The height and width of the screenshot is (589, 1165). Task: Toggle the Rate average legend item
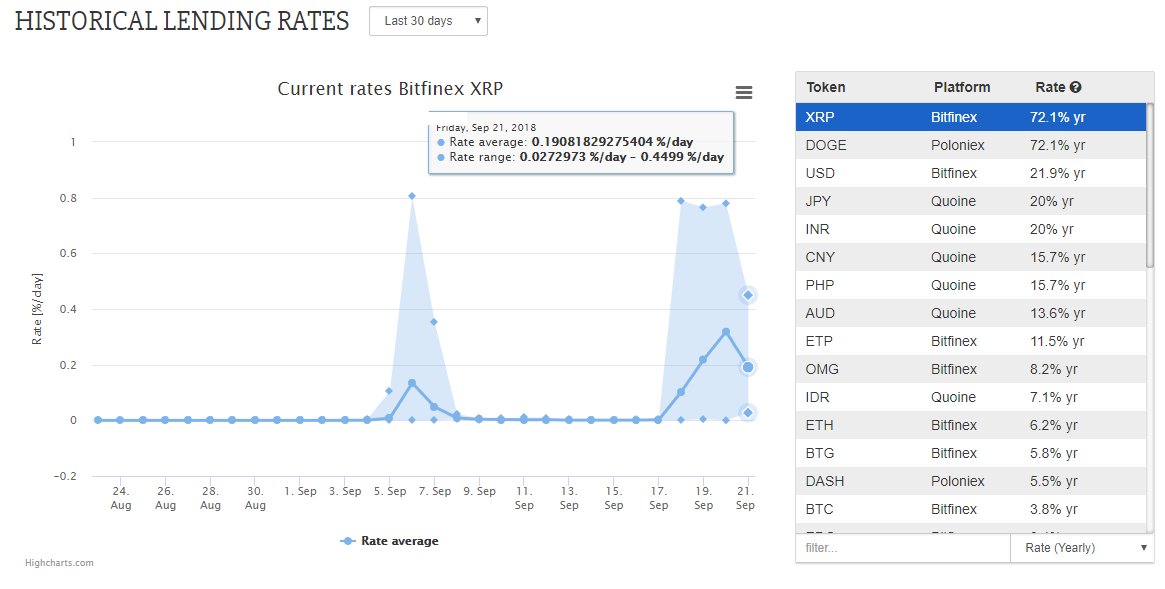pos(389,541)
